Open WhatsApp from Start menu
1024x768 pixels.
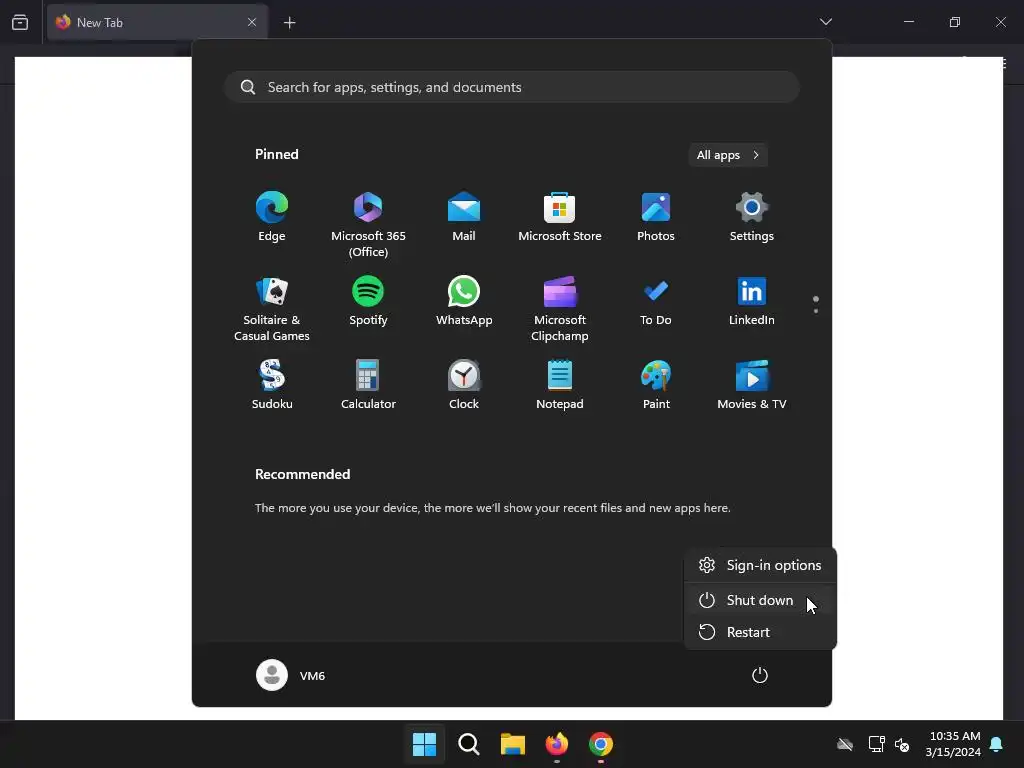pyautogui.click(x=464, y=302)
